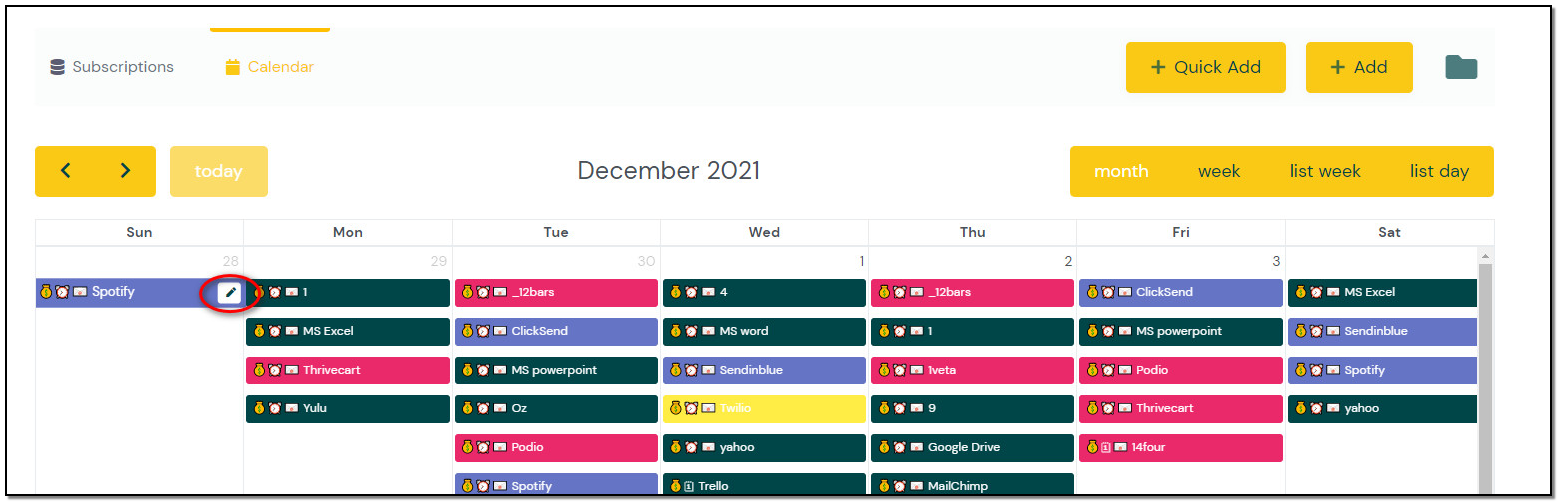Select the Calendar tab
The width and height of the screenshot is (1558, 502).
270,67
